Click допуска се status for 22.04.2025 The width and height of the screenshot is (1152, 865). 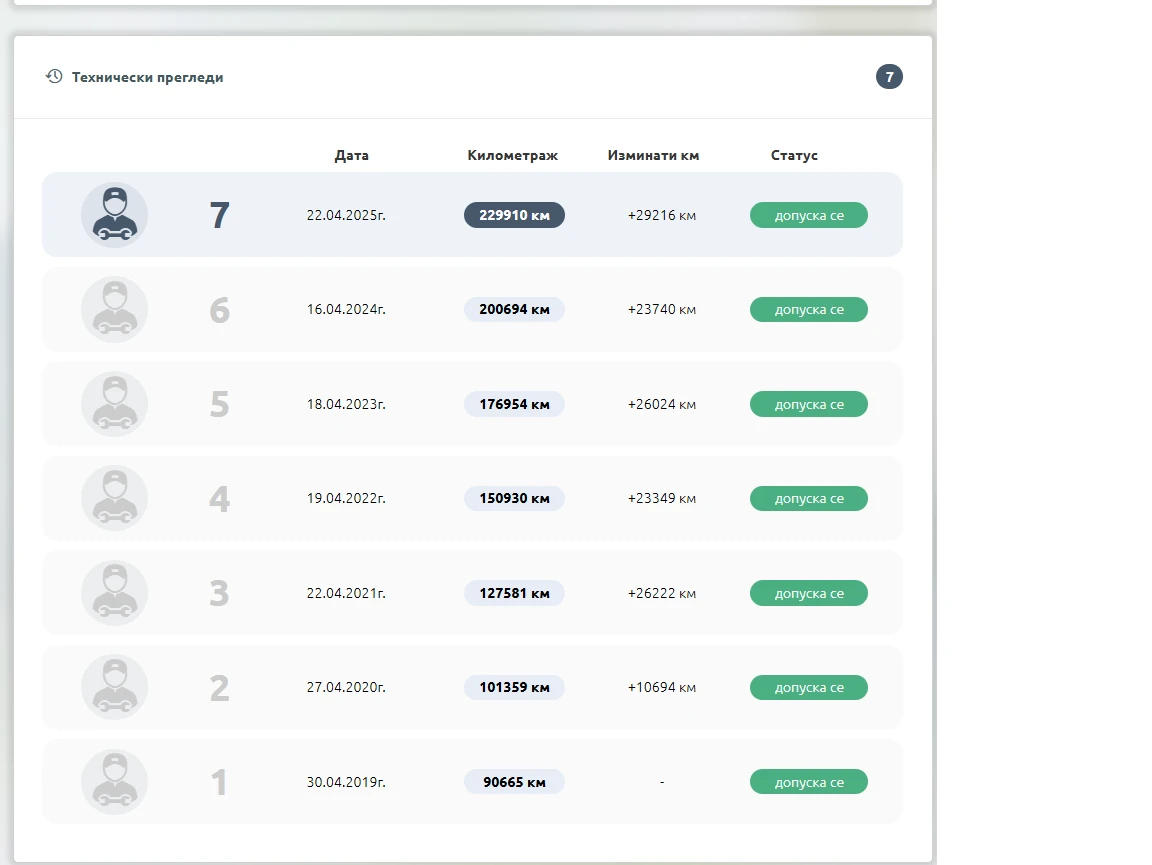tap(808, 215)
